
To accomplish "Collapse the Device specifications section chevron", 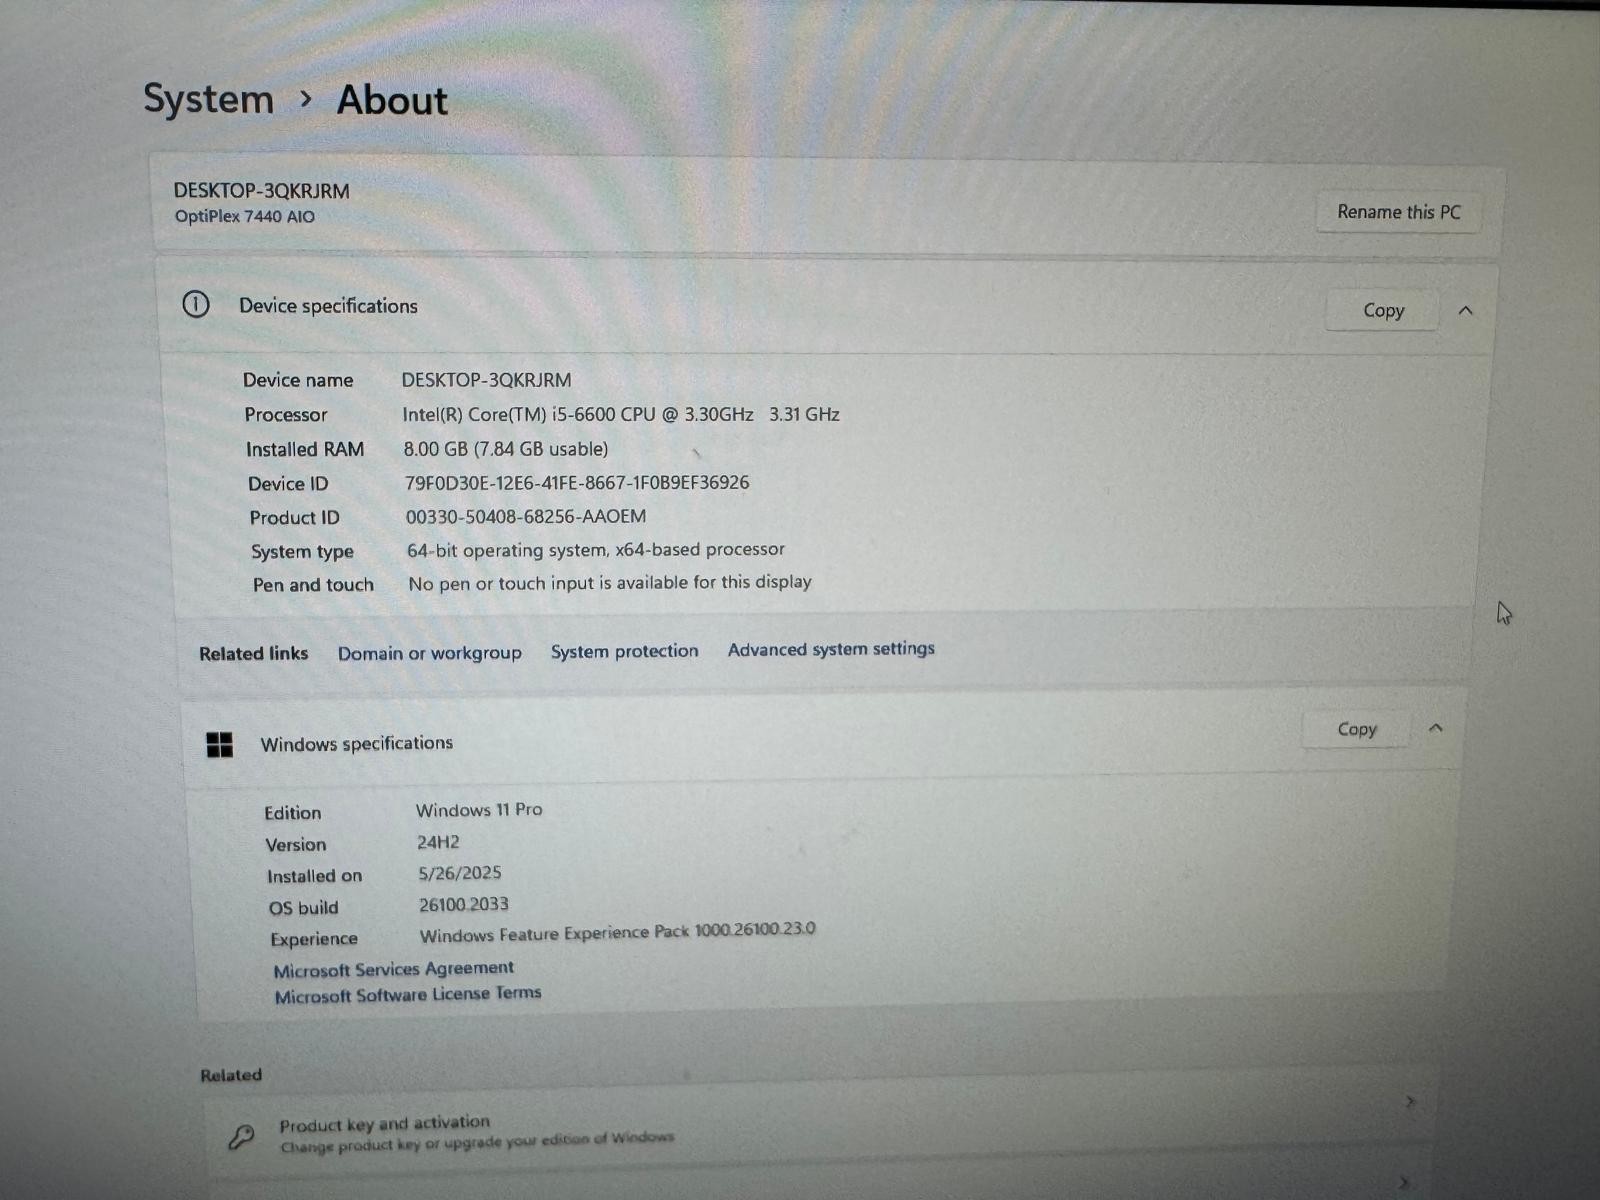I will click(1465, 310).
